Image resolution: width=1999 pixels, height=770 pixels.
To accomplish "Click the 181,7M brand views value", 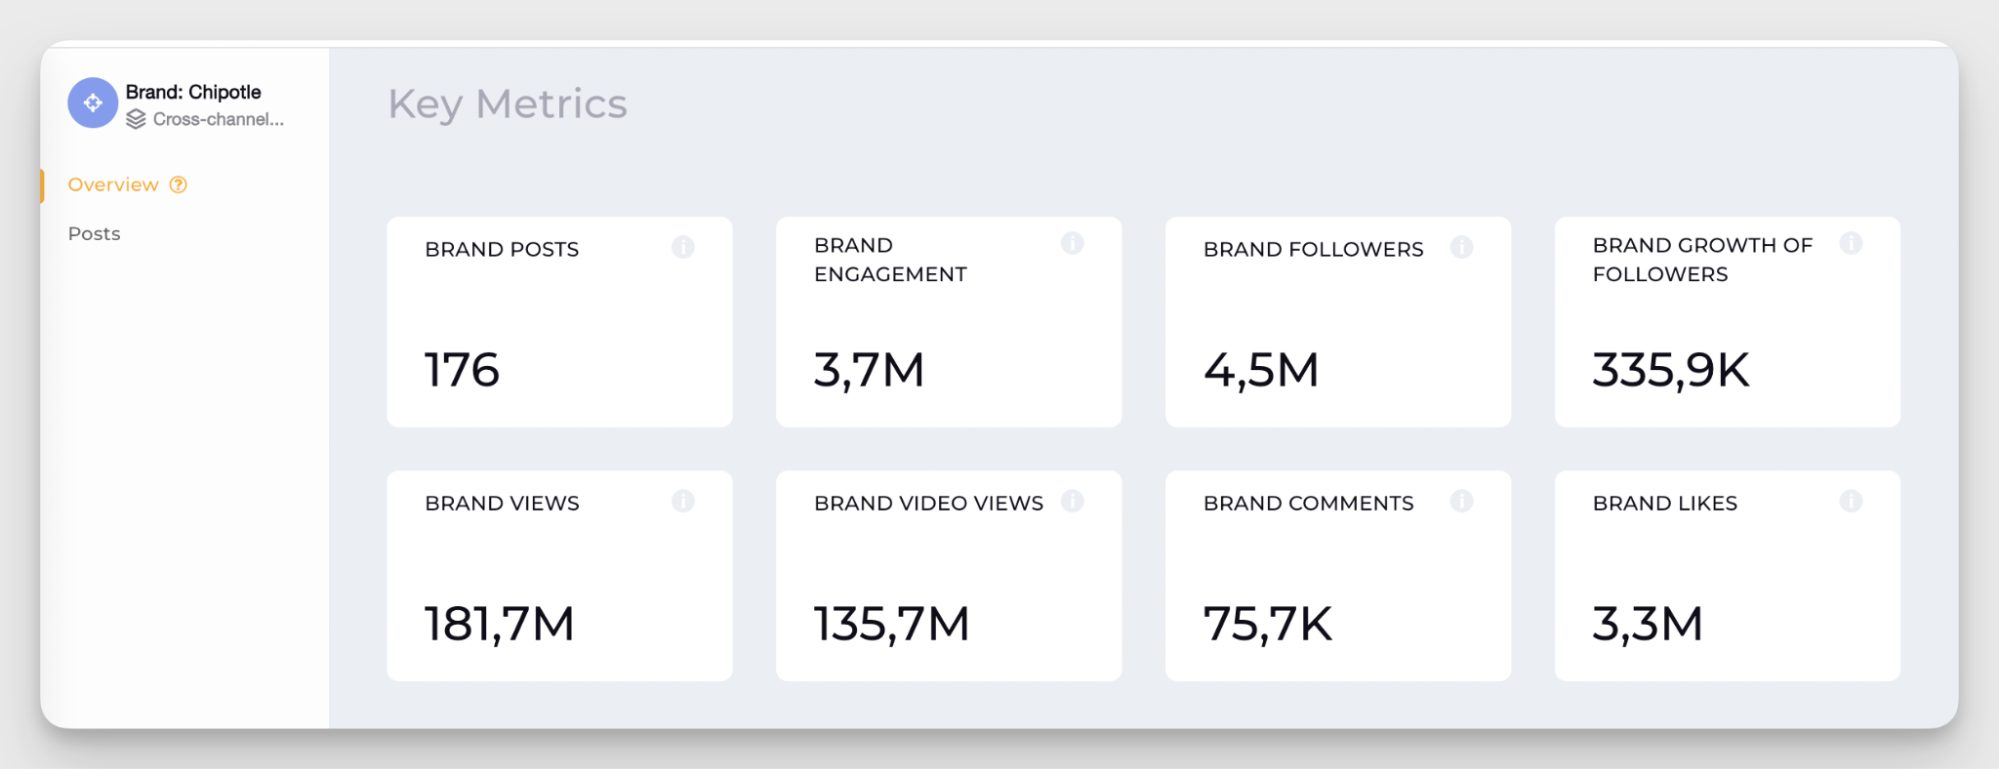I will point(499,624).
